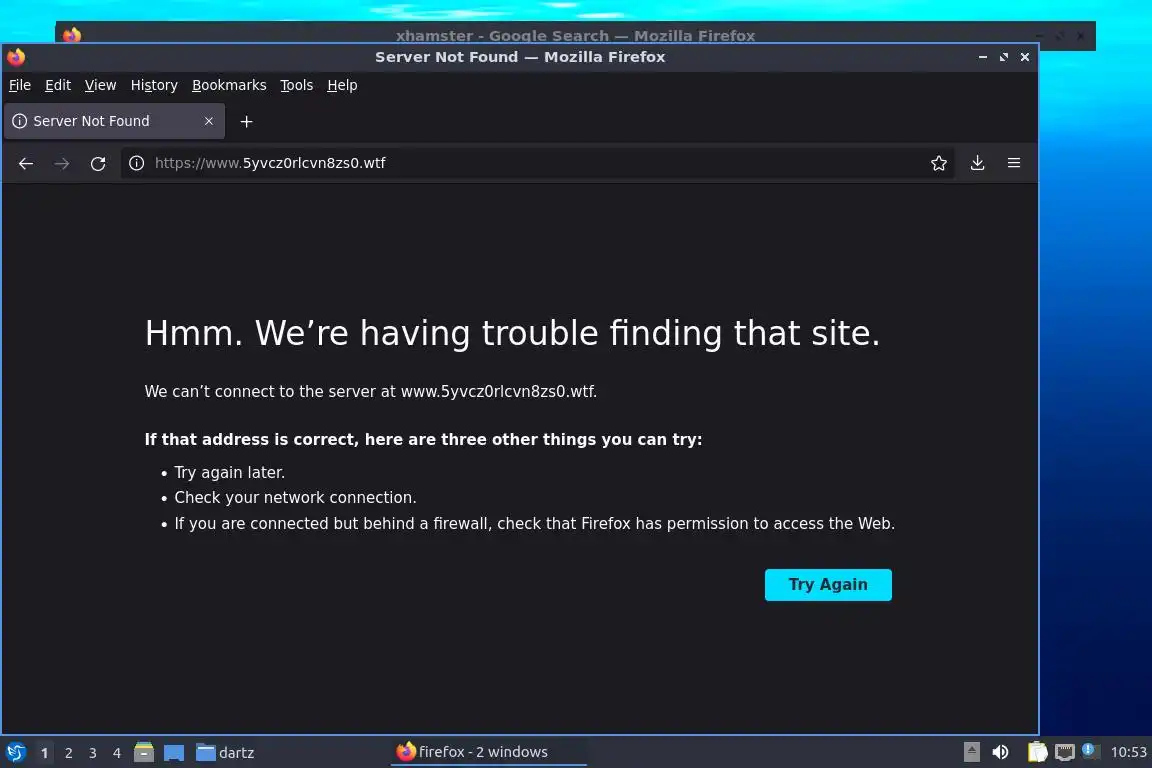Switch to workspace 4
The width and height of the screenshot is (1152, 768).
tap(117, 753)
